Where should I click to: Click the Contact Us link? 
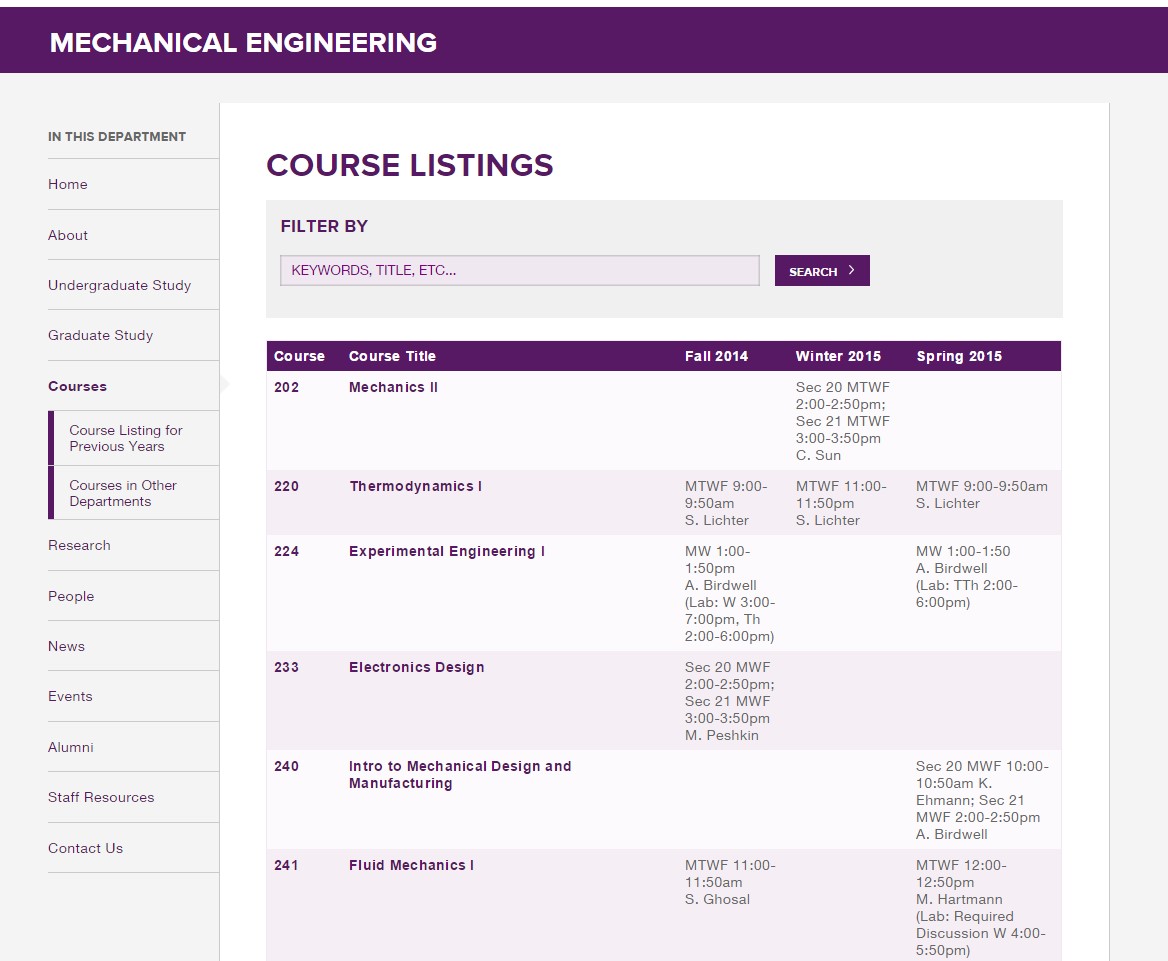[85, 848]
